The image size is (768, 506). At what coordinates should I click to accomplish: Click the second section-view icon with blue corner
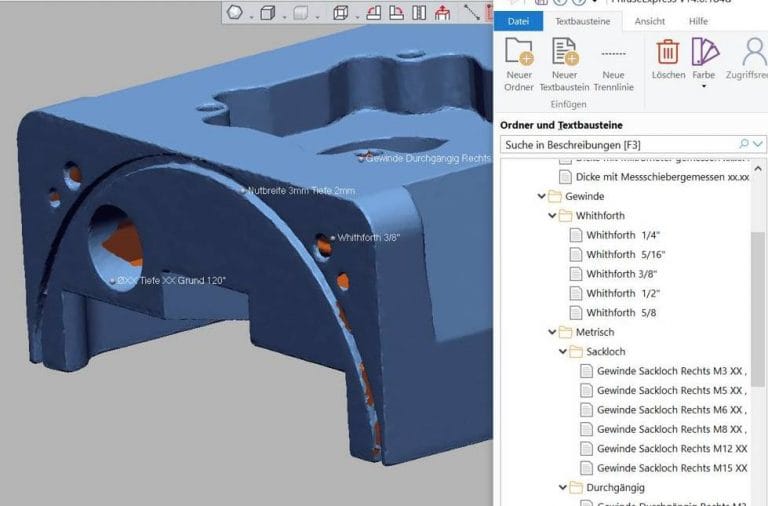click(396, 12)
